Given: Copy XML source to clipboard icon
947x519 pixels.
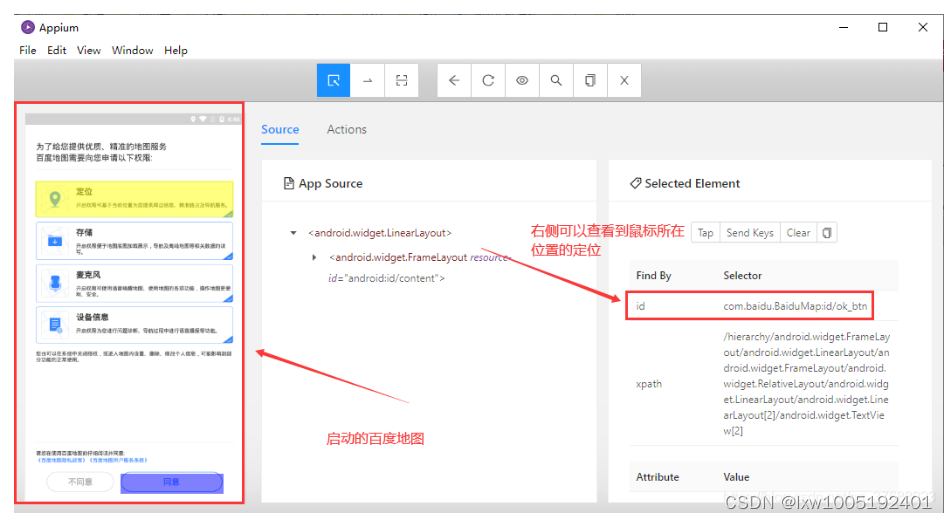Looking at the screenshot, I should [590, 80].
